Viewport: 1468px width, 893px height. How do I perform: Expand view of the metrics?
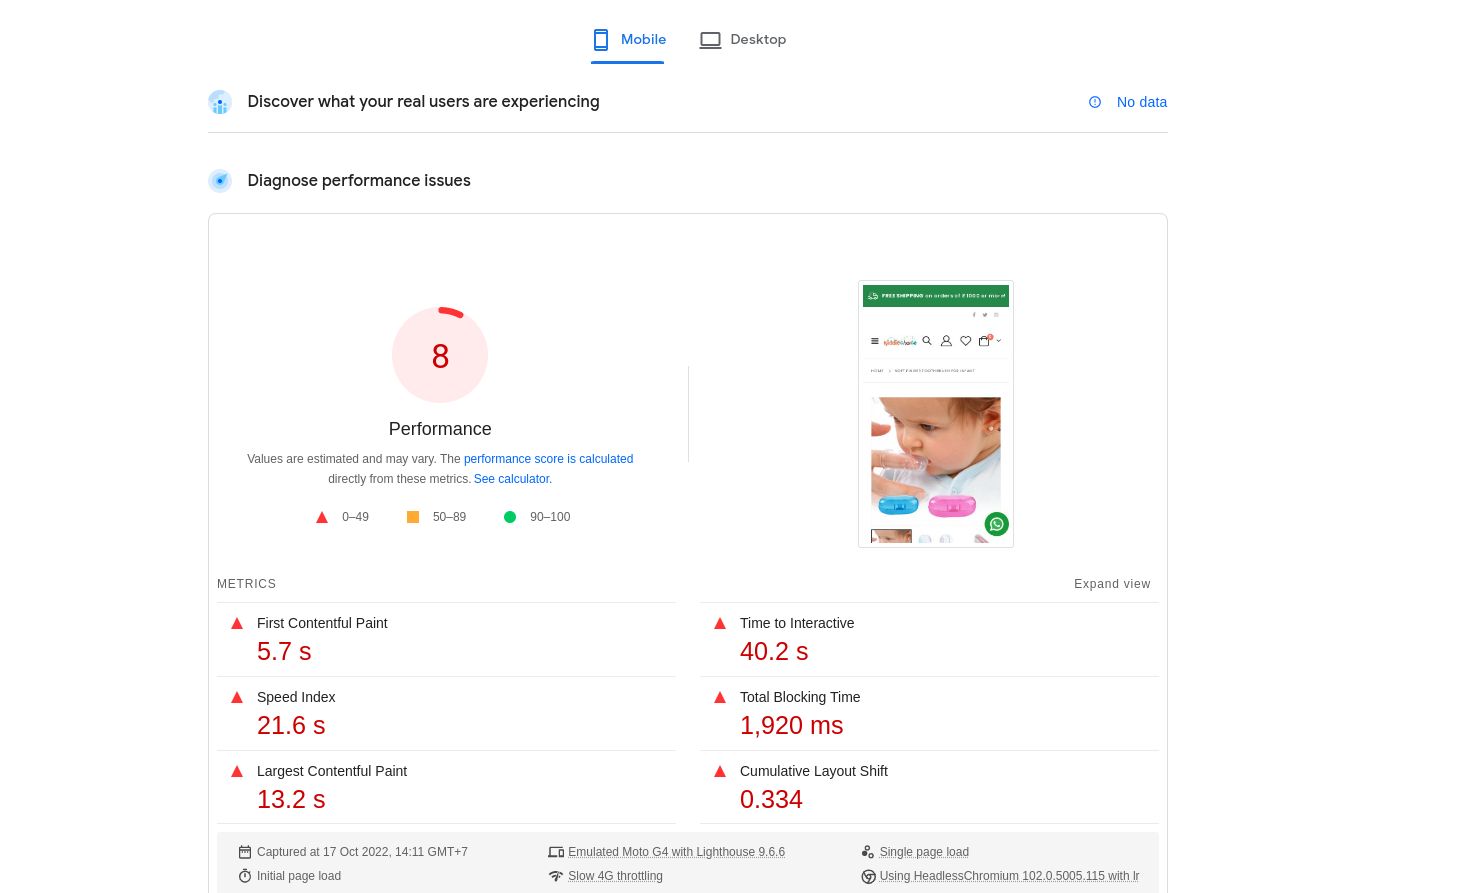pos(1111,584)
